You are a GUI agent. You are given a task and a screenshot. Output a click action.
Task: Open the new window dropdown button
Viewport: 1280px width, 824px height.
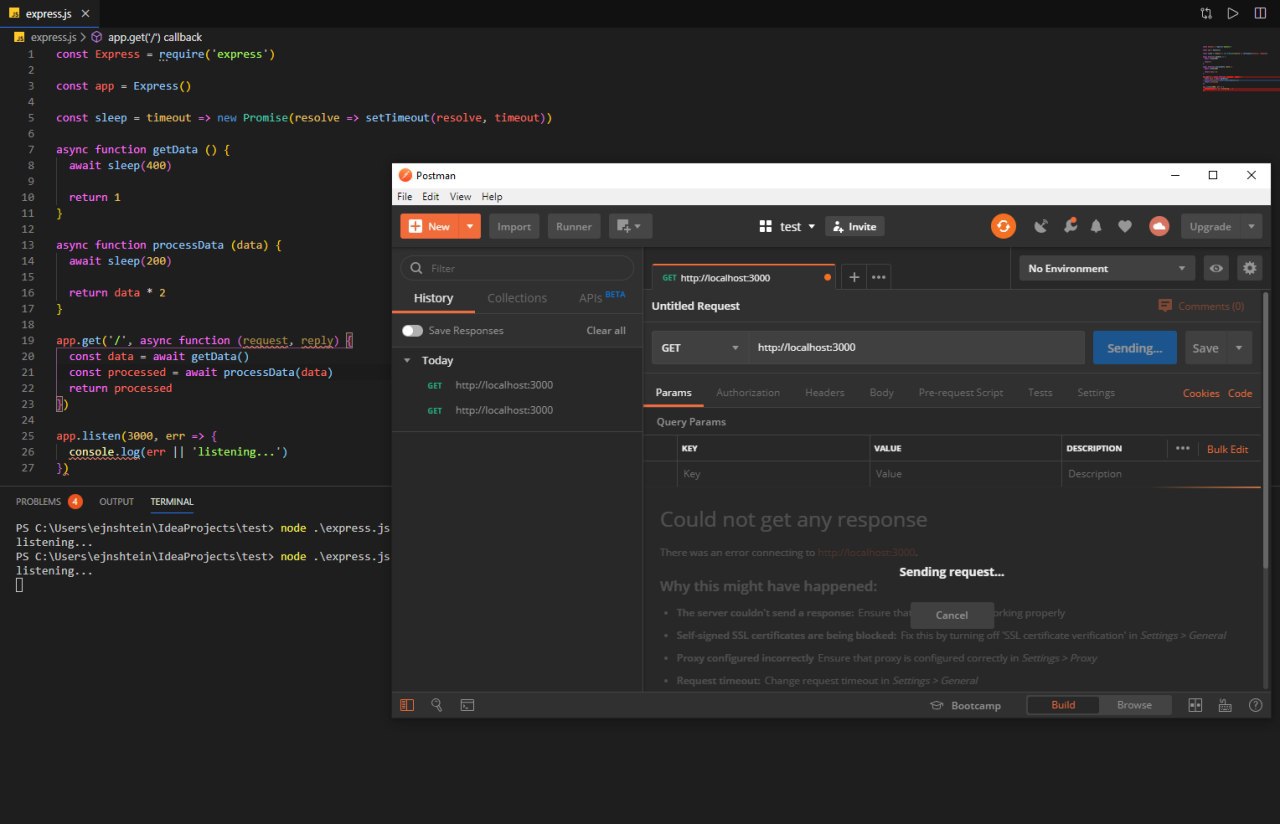[631, 226]
